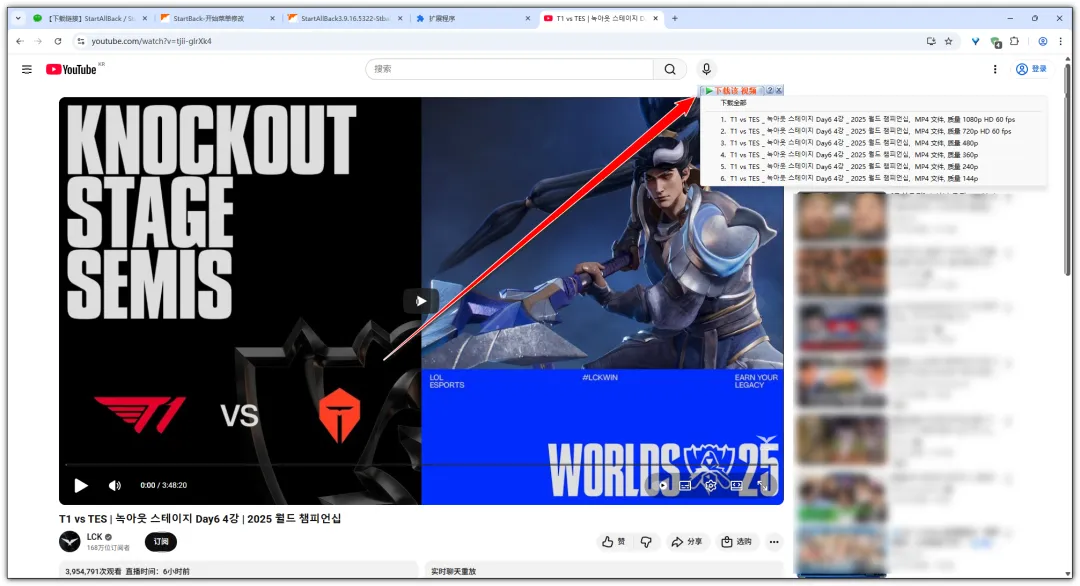Dislike the video with thumbs-down icon

pos(646,542)
